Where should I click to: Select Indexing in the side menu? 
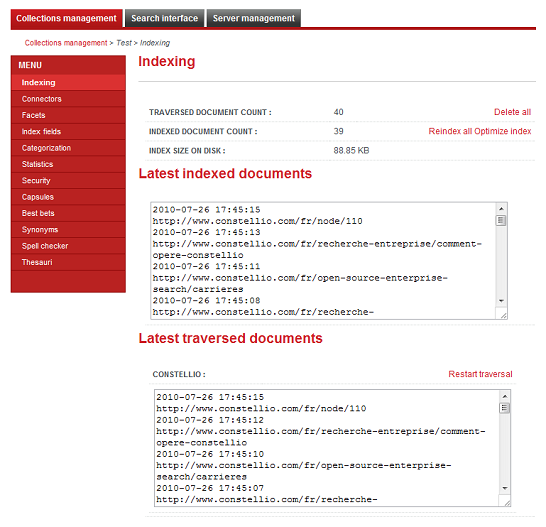tap(68, 83)
